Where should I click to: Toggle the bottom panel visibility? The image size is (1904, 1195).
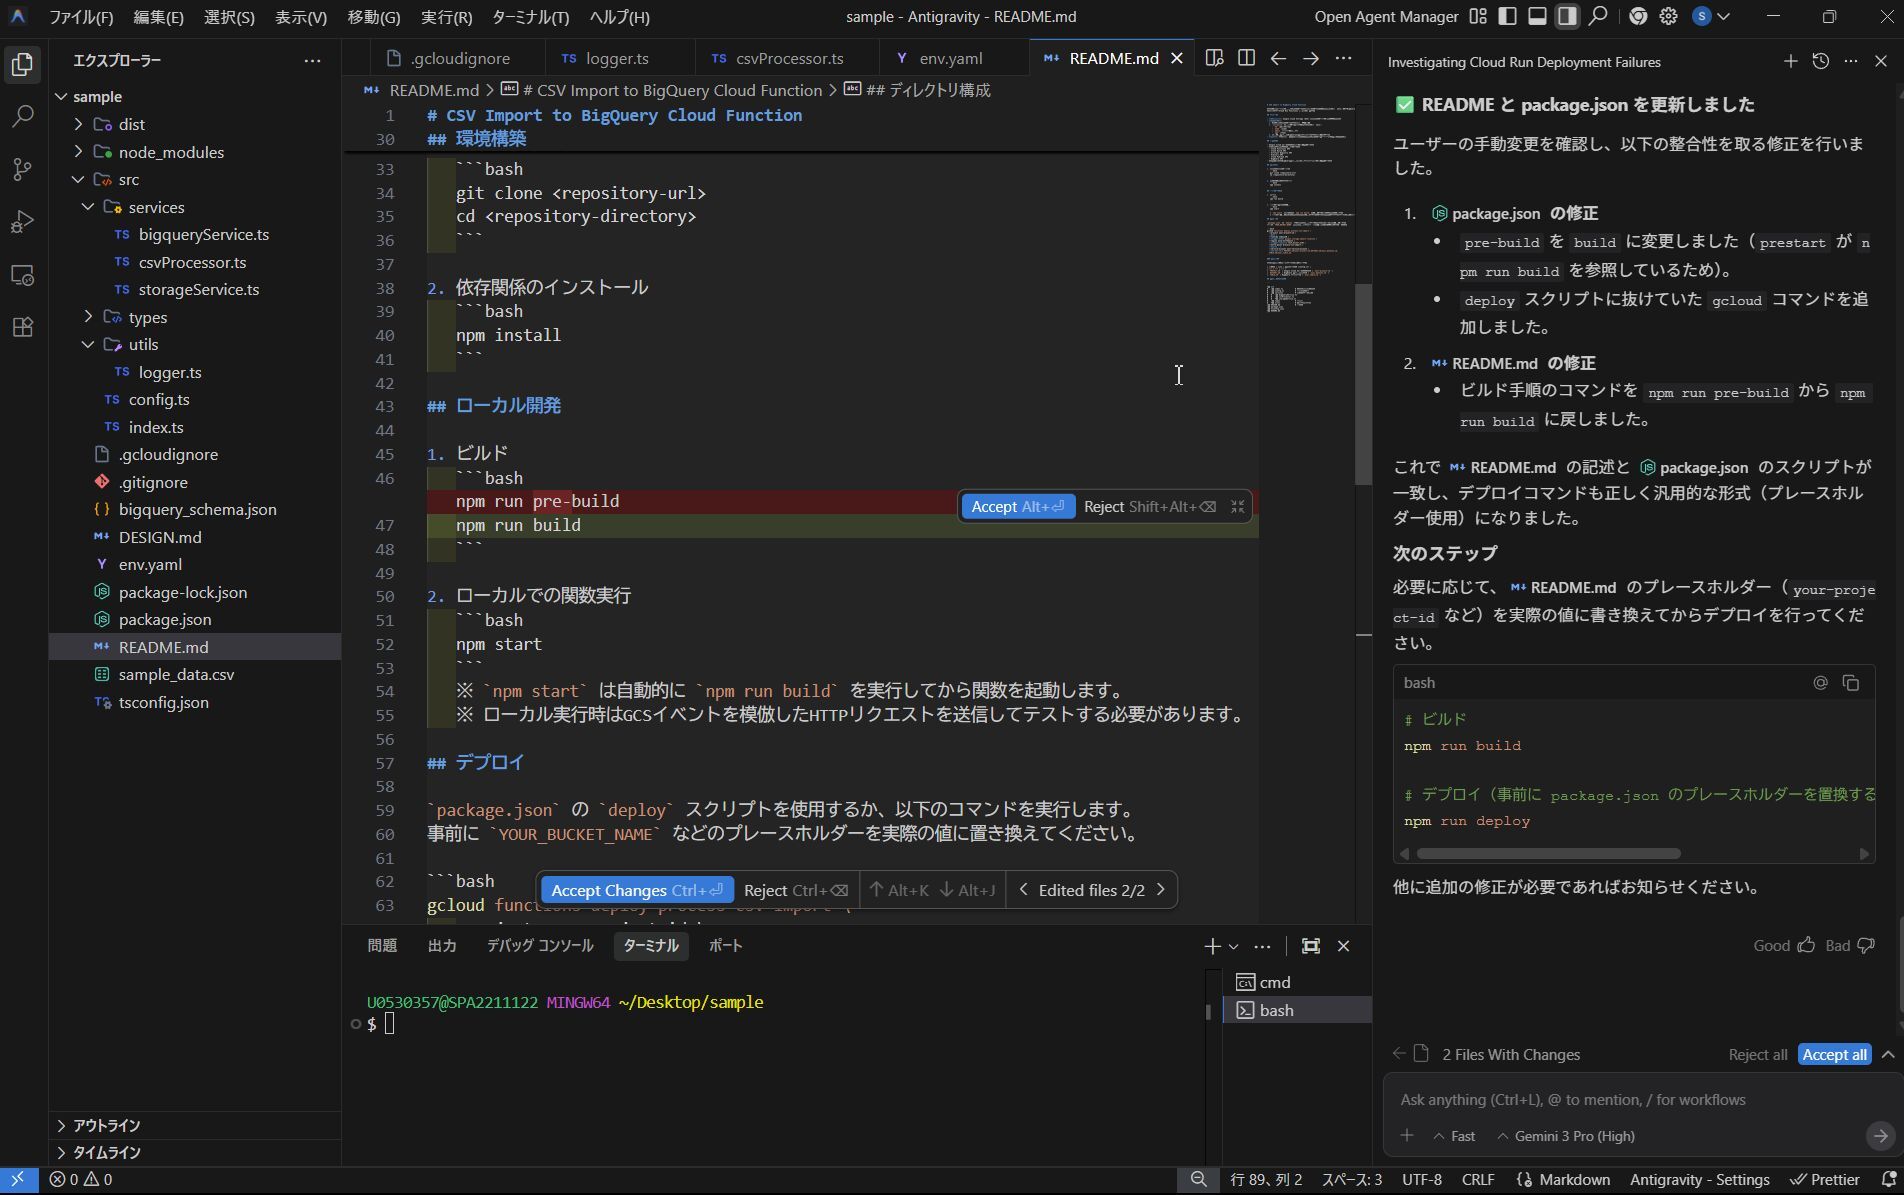click(x=1537, y=16)
